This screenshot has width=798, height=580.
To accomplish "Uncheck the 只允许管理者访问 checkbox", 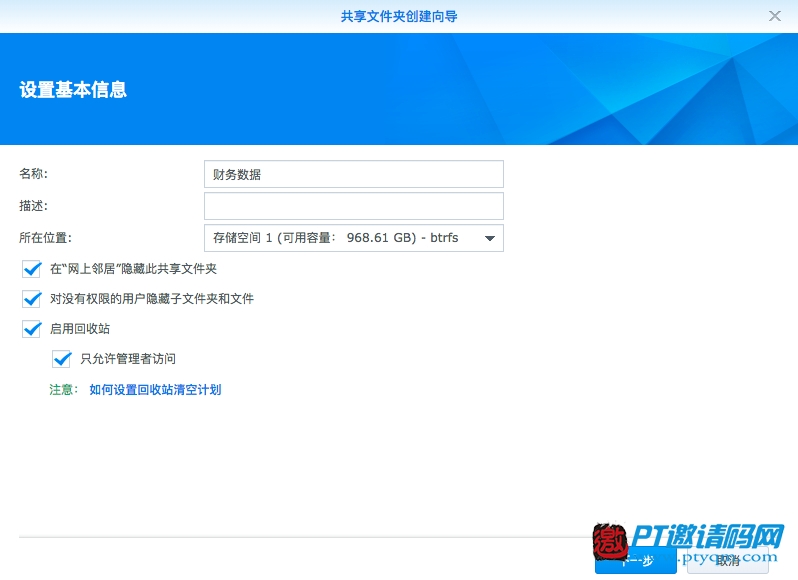I will 62,359.
